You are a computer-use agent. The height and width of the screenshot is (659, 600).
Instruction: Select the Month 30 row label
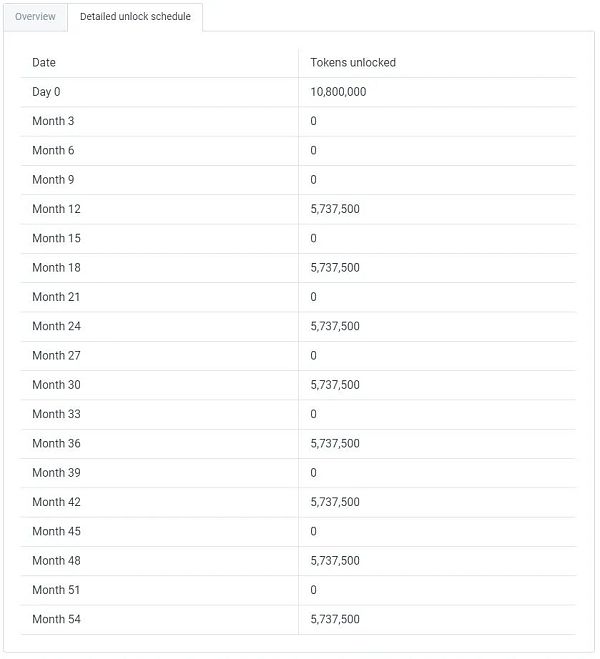56,385
